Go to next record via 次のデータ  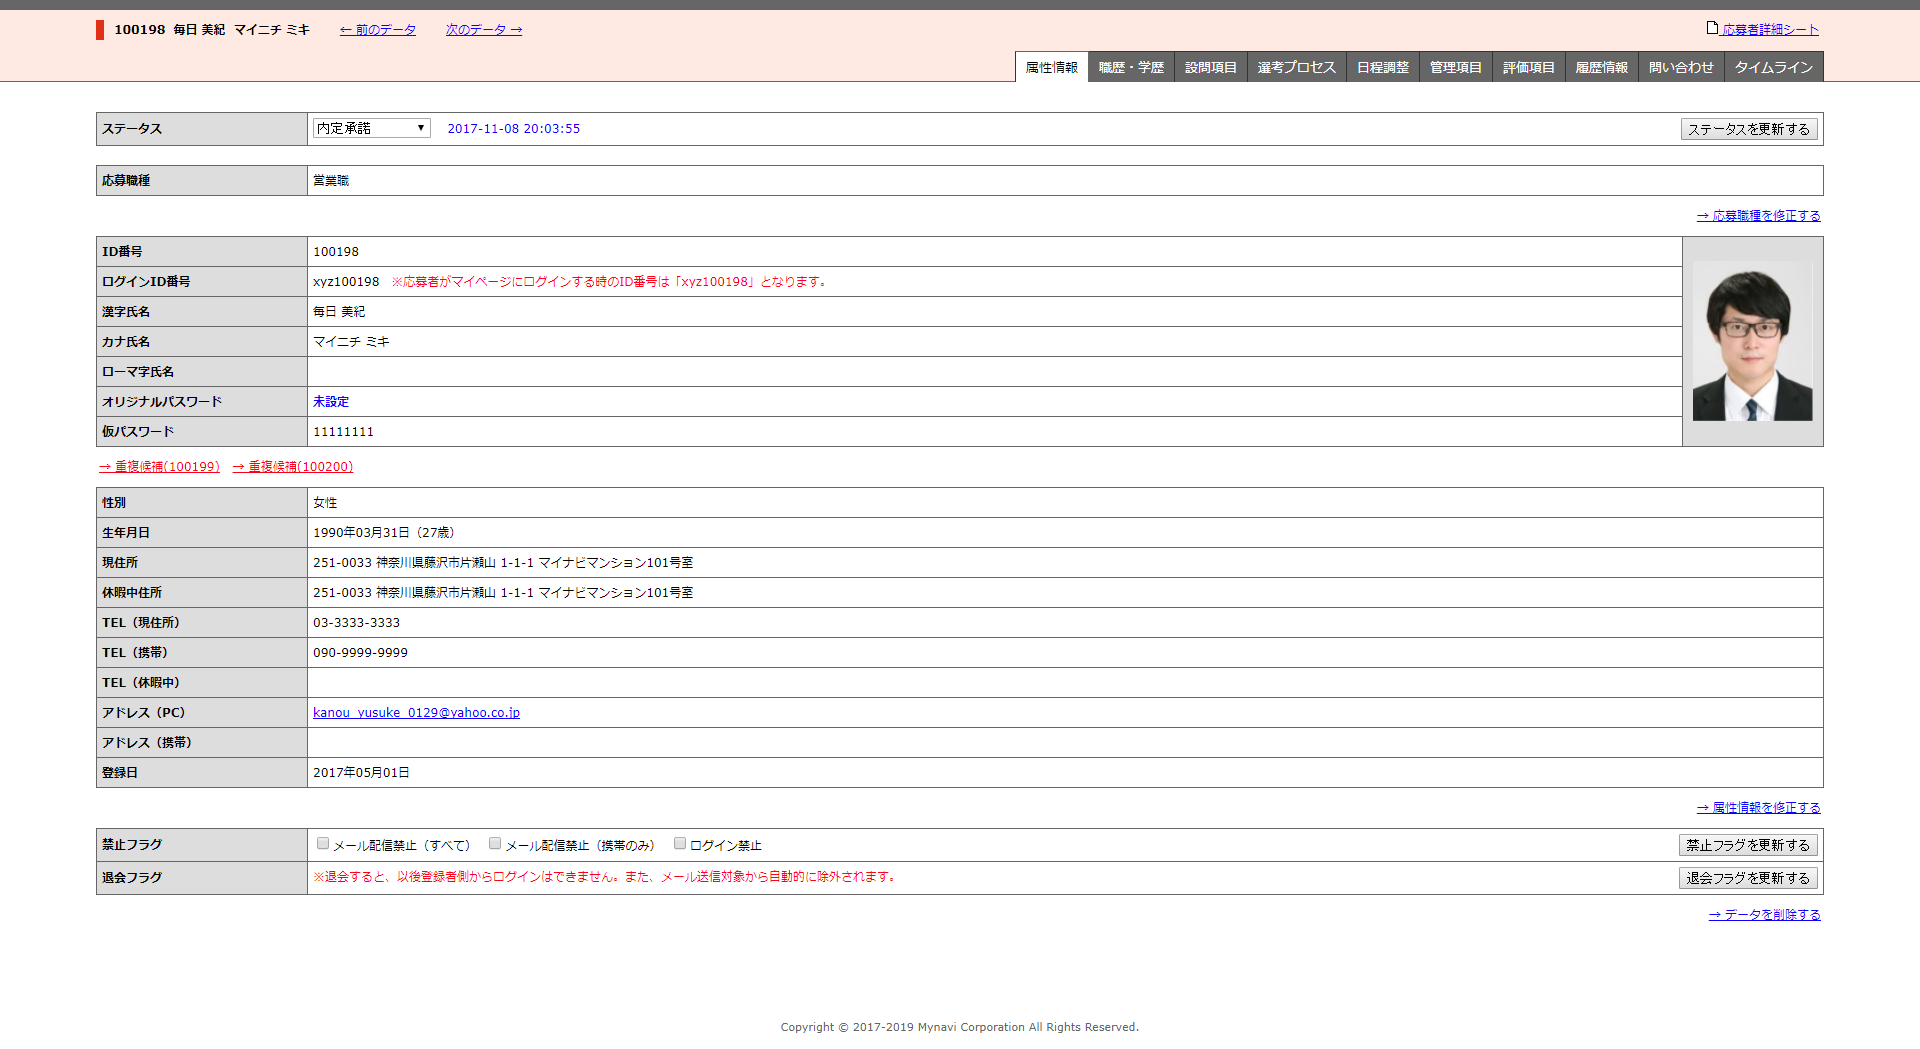(484, 30)
